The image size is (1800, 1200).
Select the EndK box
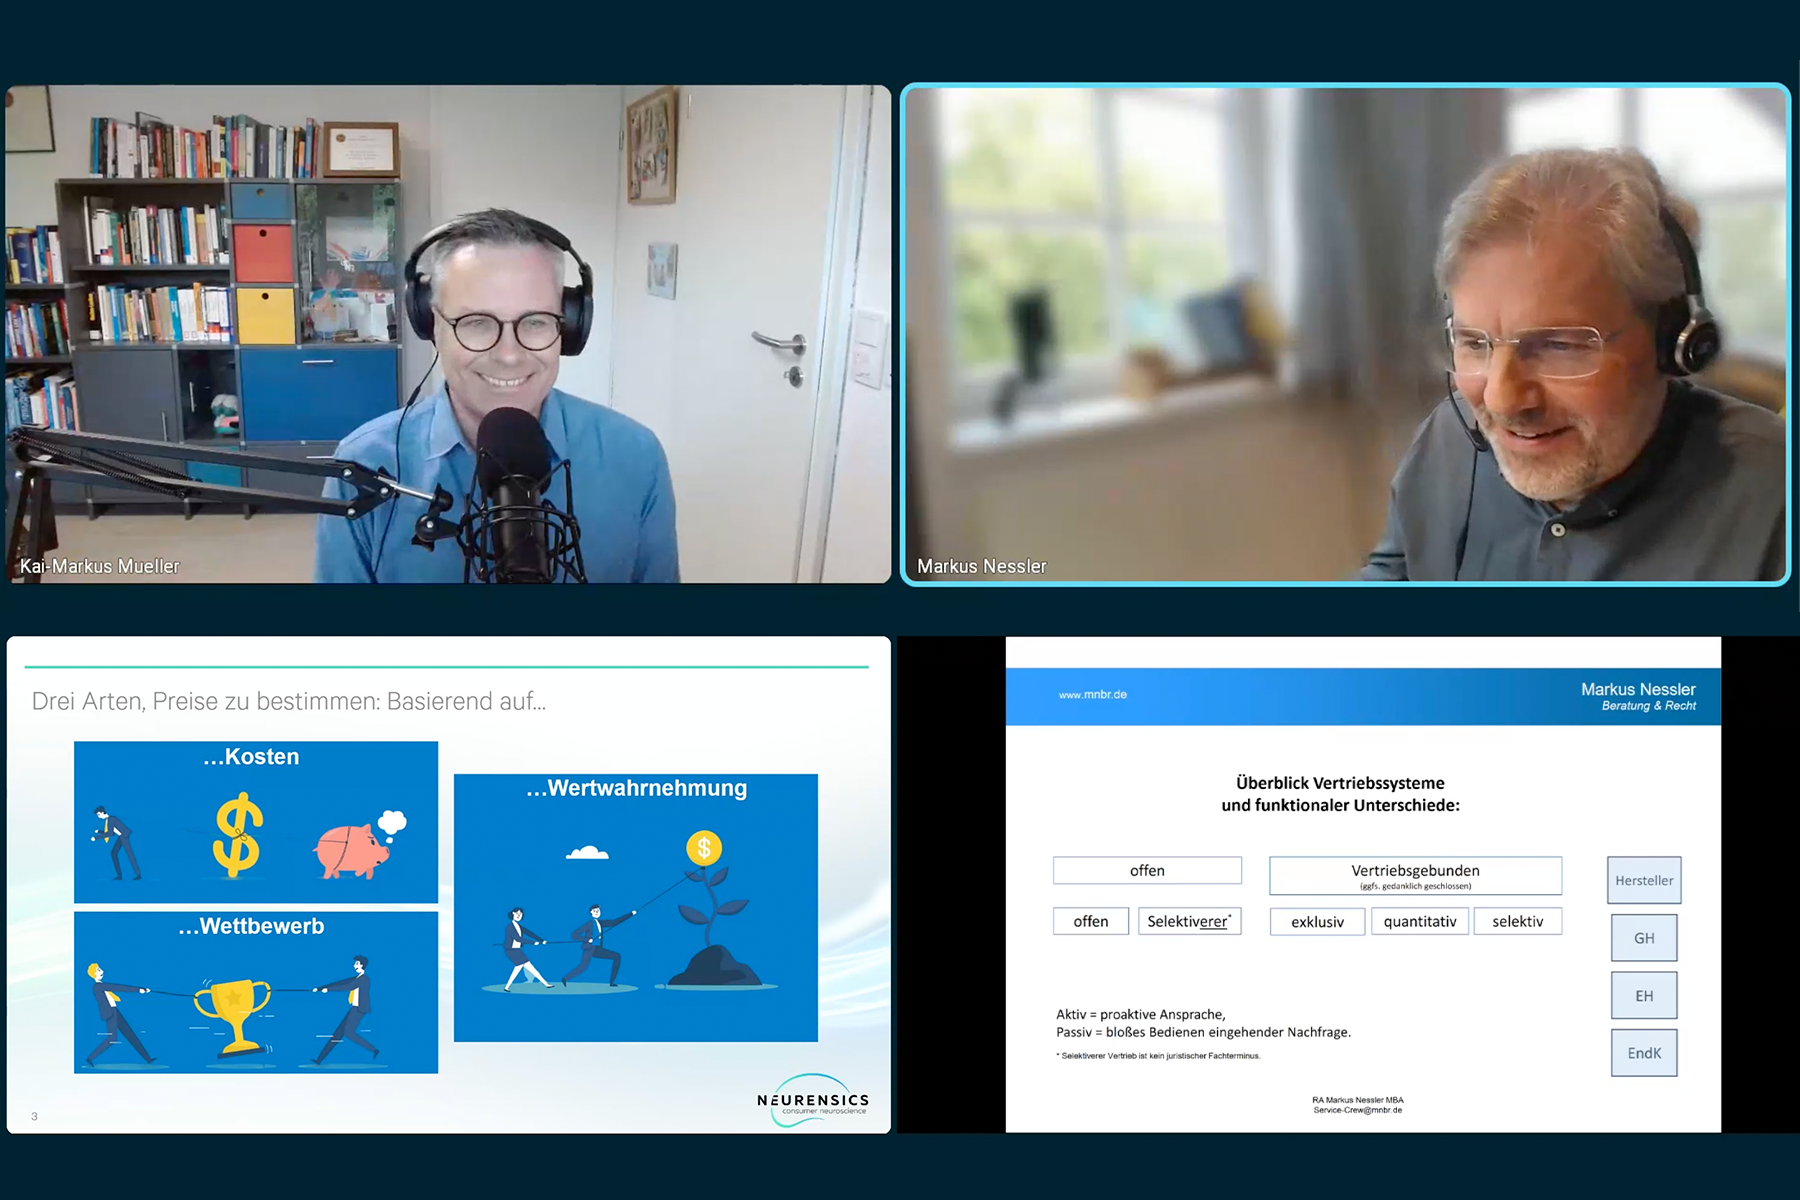coord(1643,1053)
